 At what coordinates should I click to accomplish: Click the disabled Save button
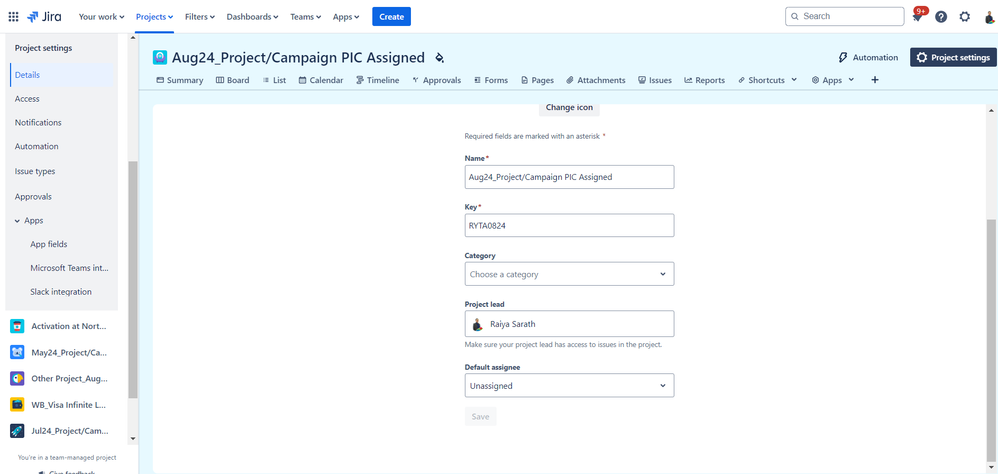[x=481, y=417]
